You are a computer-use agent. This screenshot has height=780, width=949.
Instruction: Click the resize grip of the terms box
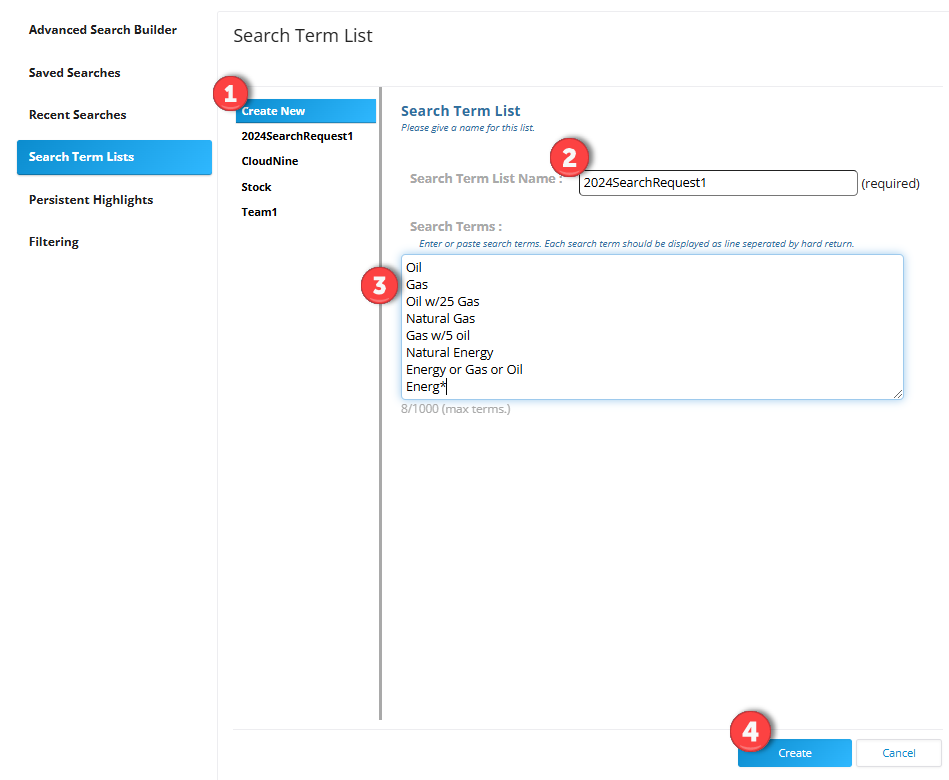coord(898,395)
